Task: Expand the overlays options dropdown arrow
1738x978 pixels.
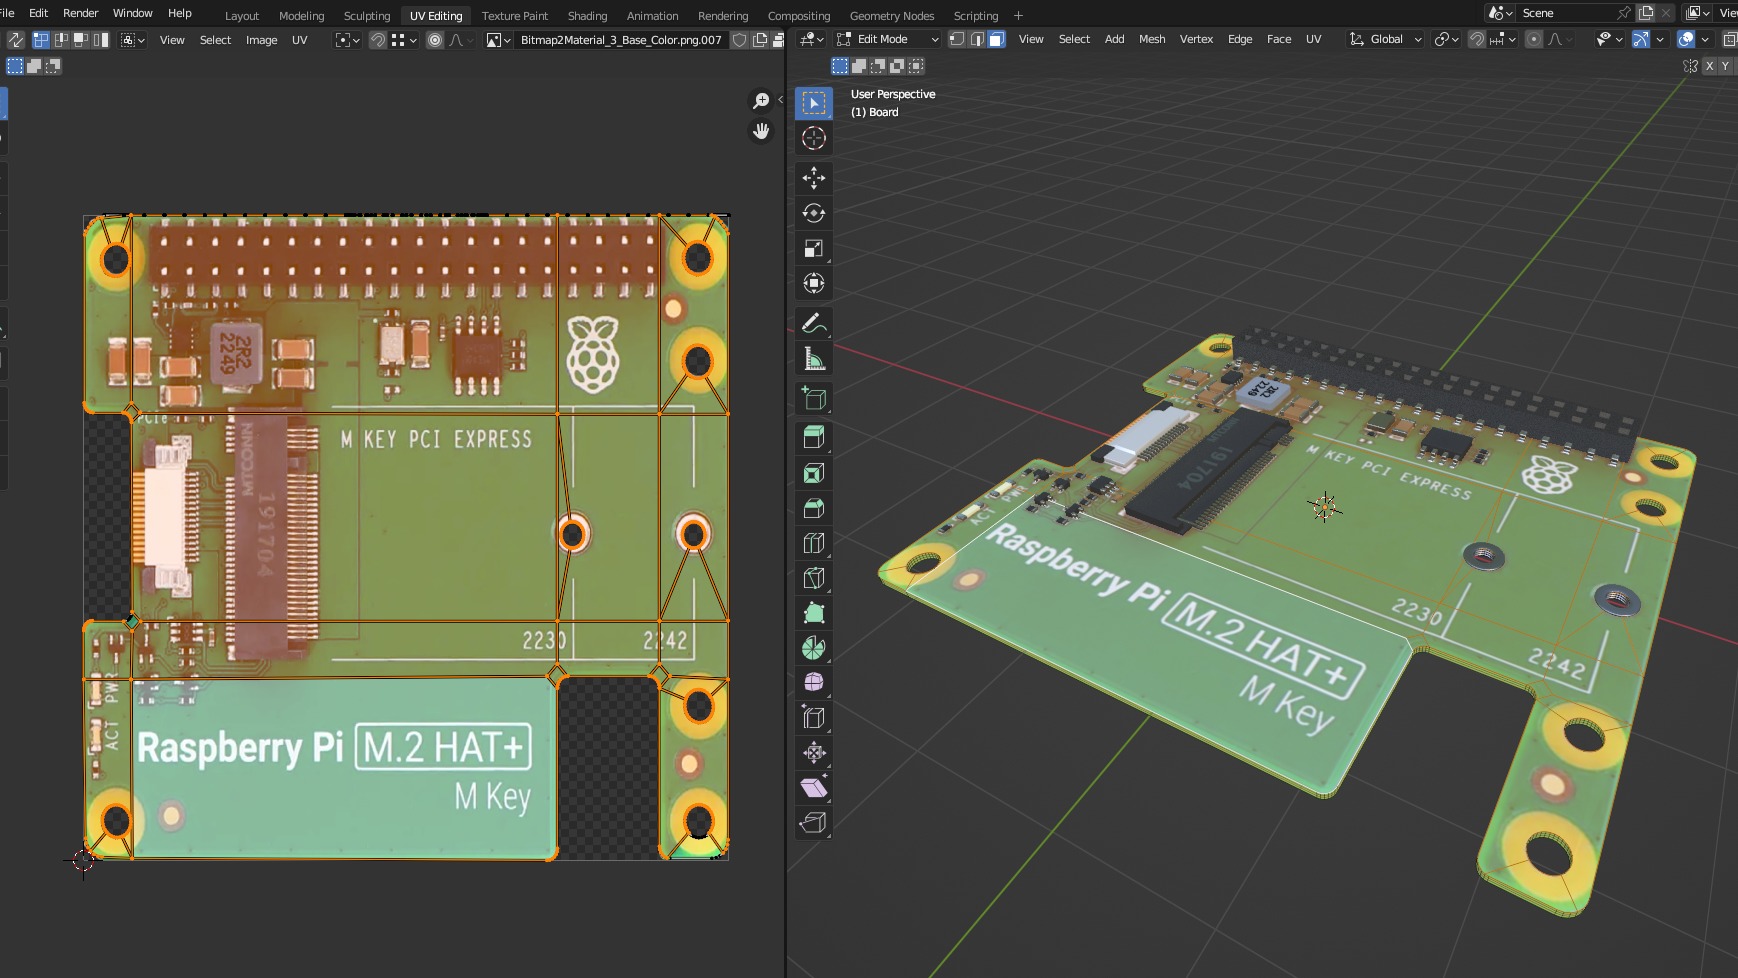Action: (1705, 39)
